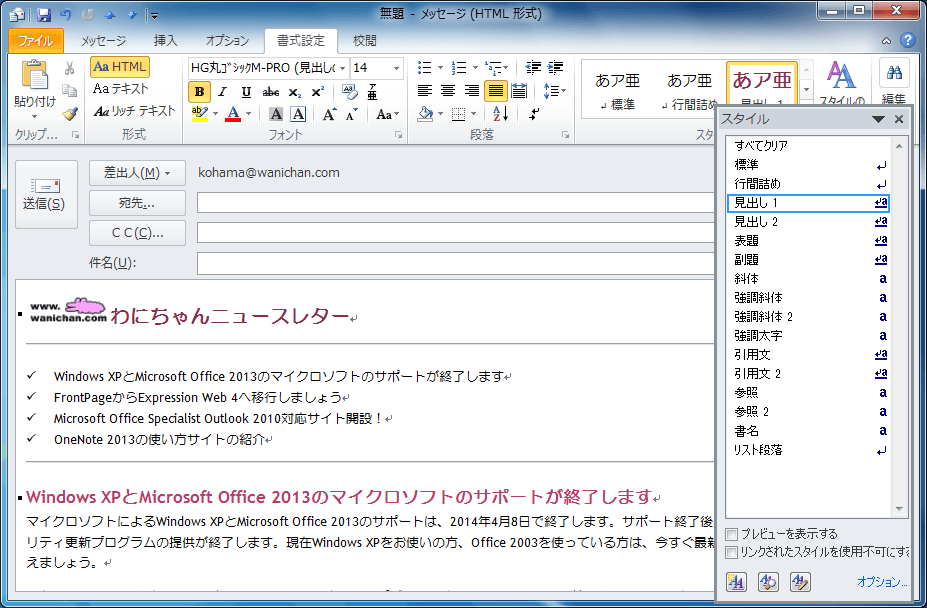This screenshot has height=608, width=927.
Task: Increase the paragraph indent
Action: 555,68
